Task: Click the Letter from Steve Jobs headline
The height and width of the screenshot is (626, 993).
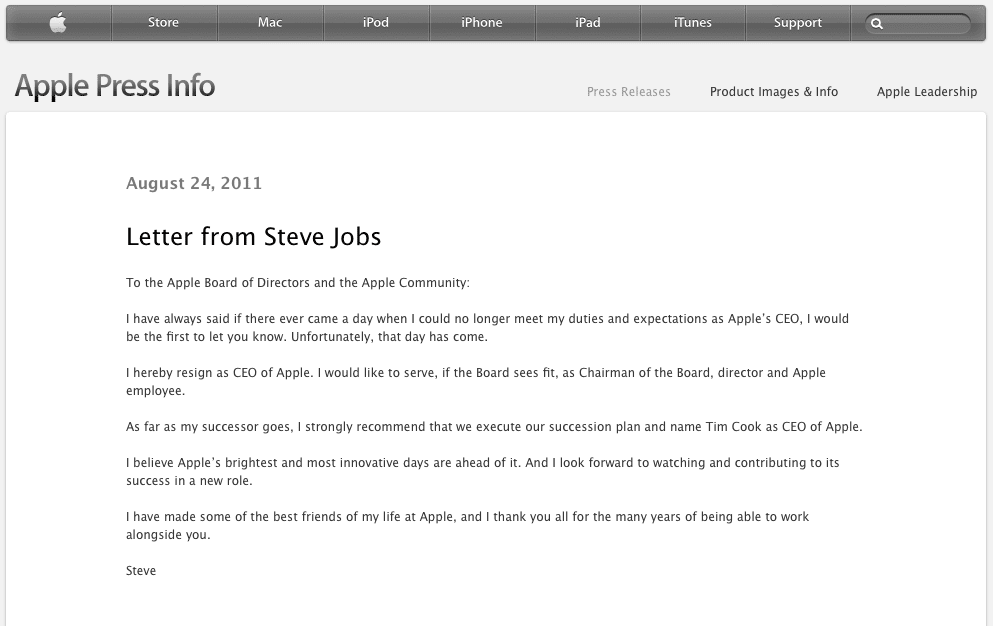Action: [x=253, y=237]
